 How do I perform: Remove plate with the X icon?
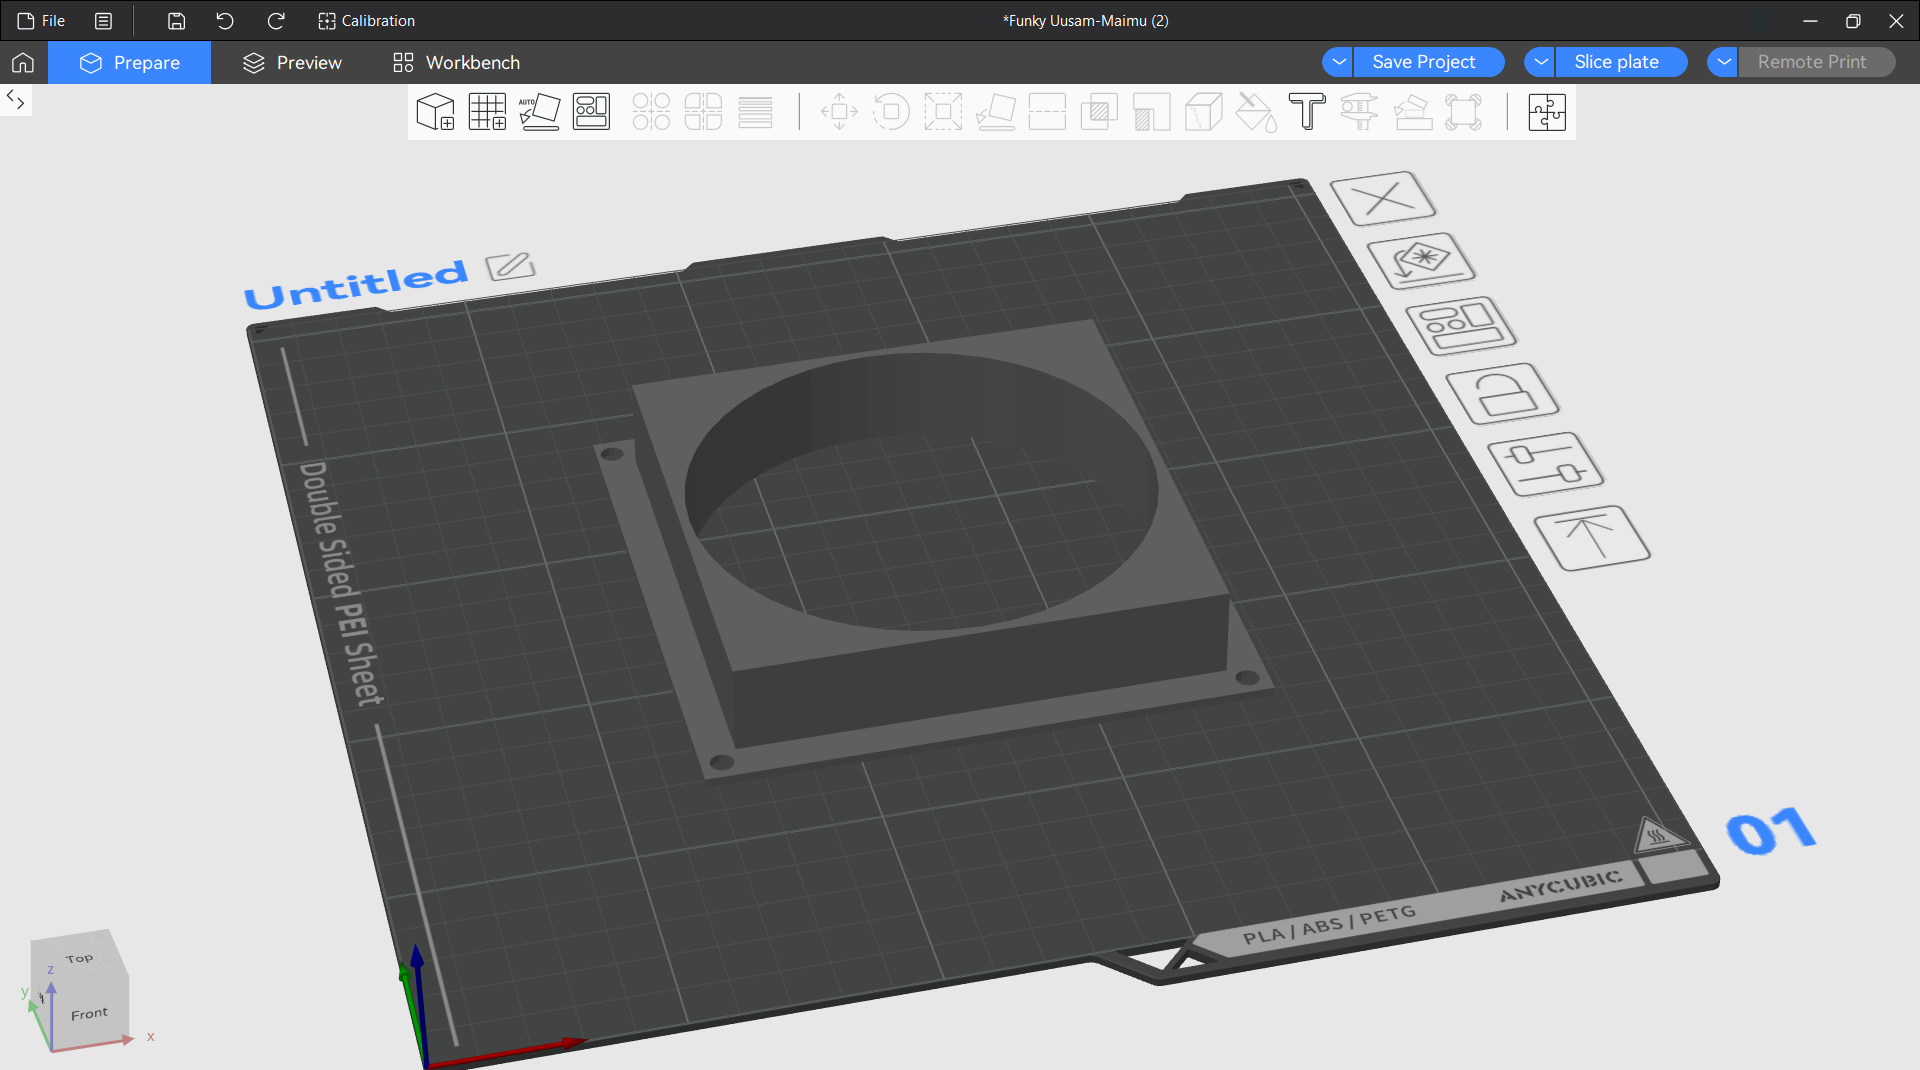point(1383,198)
